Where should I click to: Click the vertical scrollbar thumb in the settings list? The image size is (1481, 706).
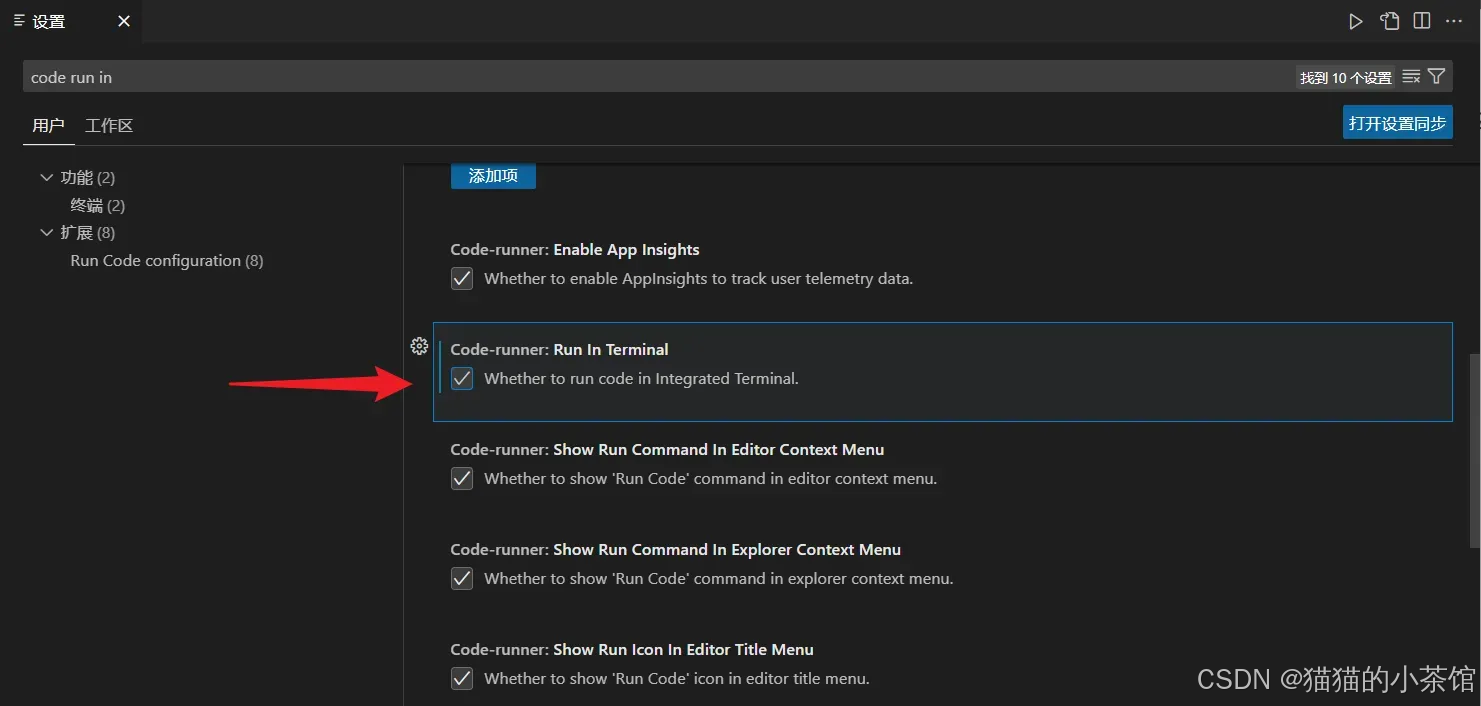coord(1474,450)
